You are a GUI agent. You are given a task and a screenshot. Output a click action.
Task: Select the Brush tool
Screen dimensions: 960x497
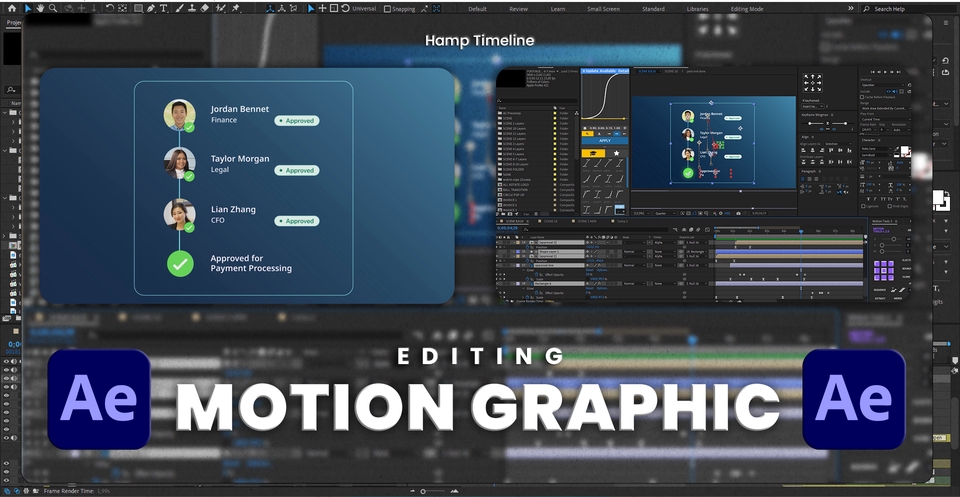pos(179,9)
